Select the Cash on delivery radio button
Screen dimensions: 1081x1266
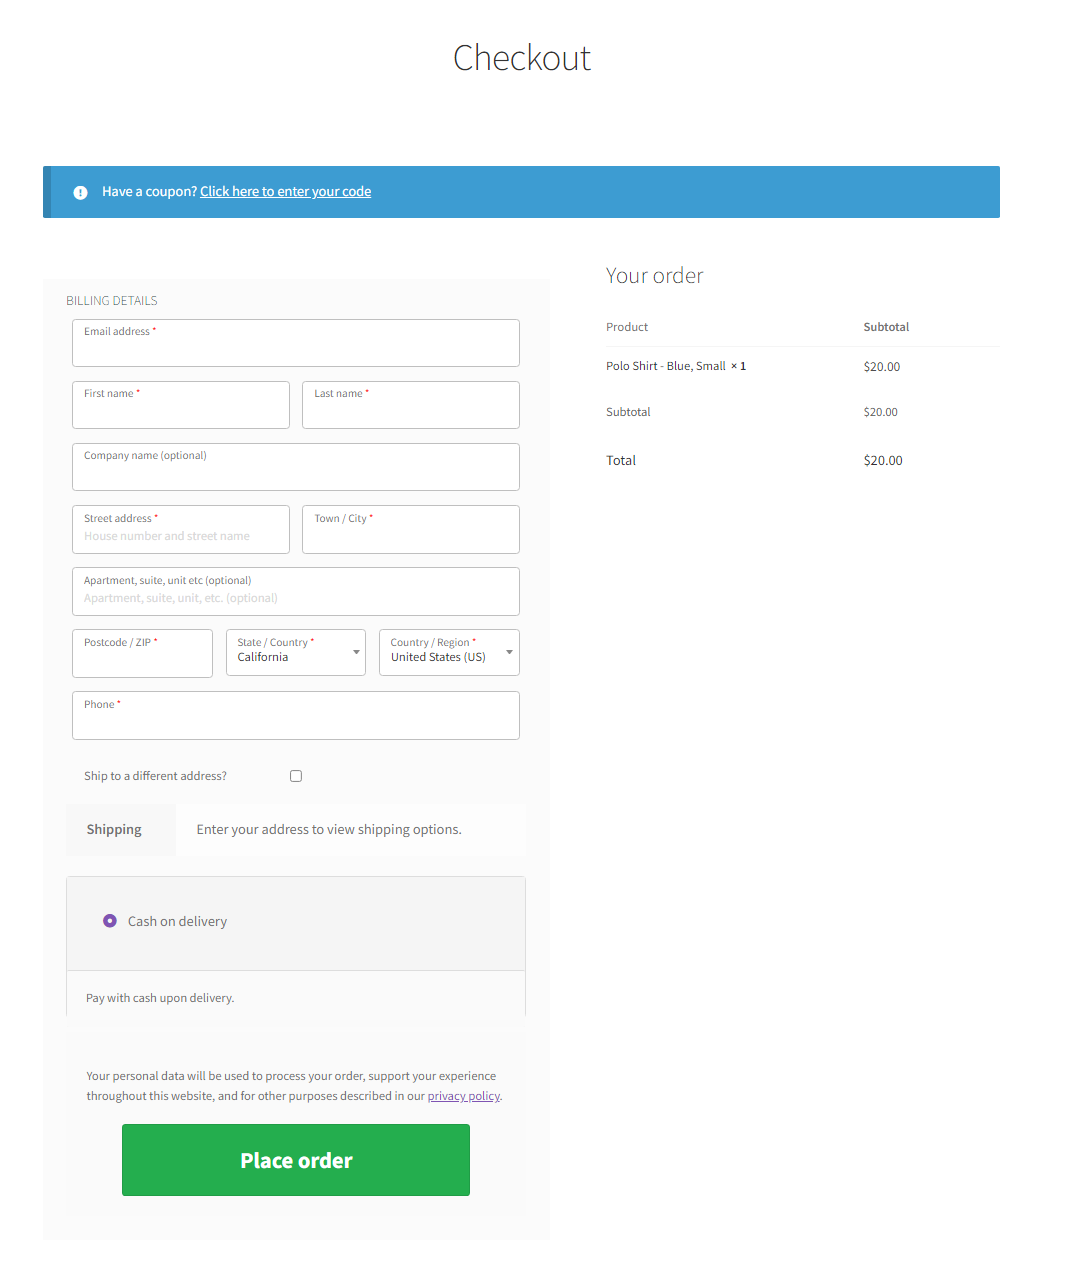point(110,921)
